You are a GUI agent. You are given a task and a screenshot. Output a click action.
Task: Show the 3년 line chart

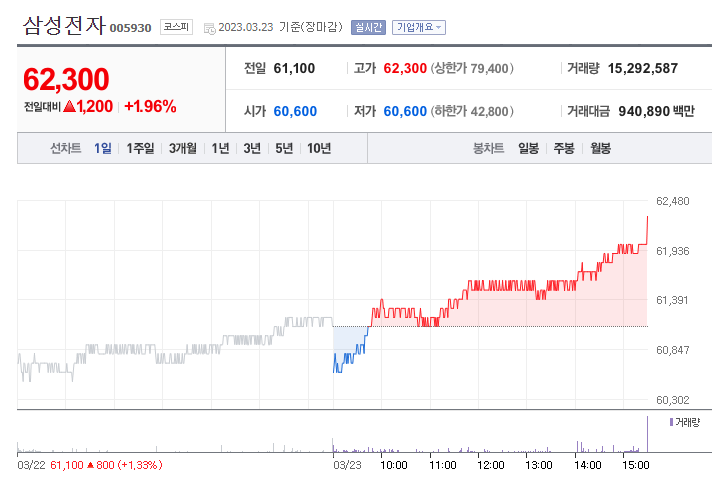[x=252, y=148]
